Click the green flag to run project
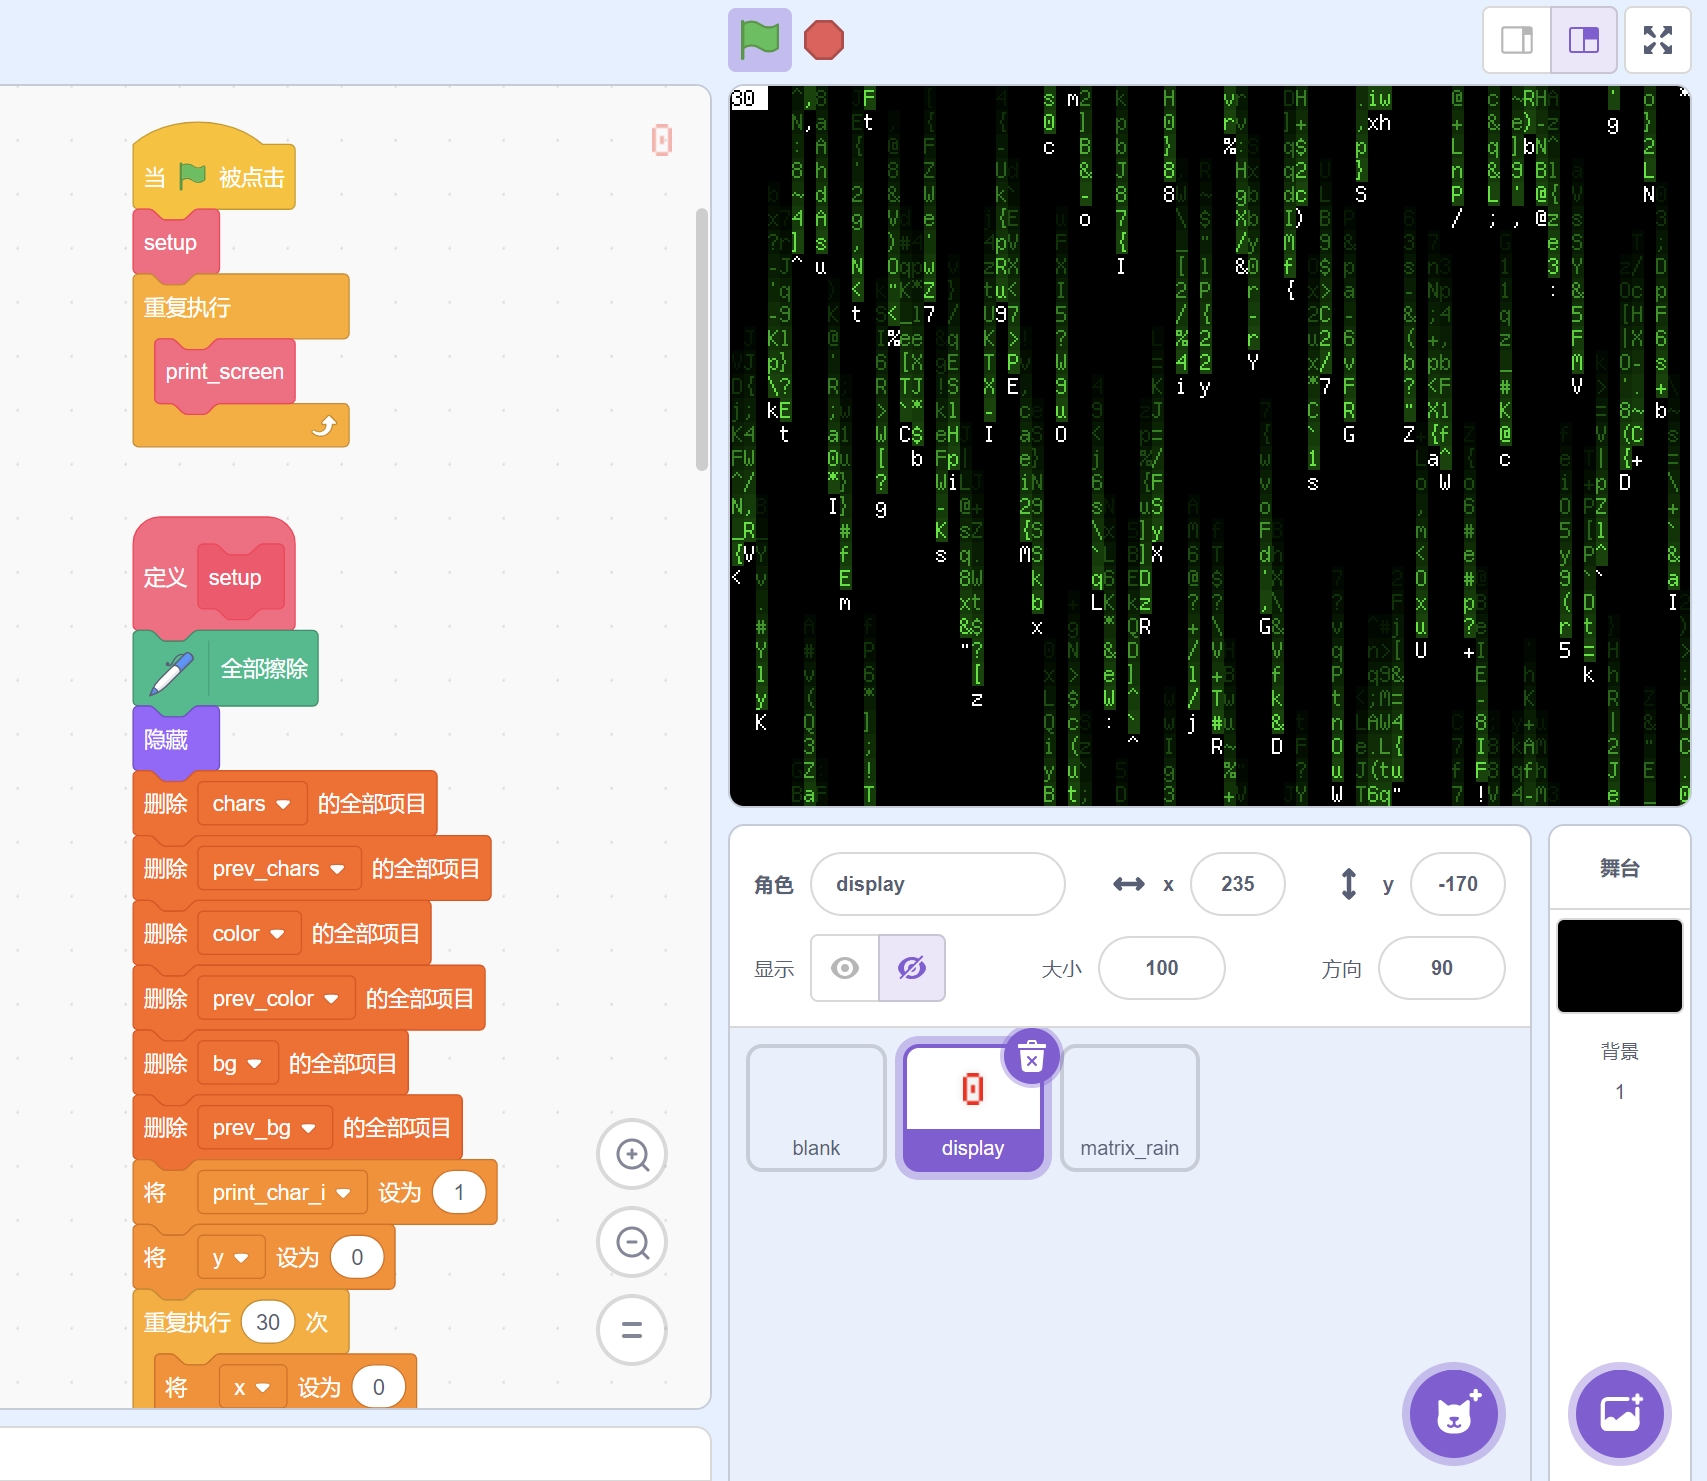Screen dimensions: 1707x1481 759,41
